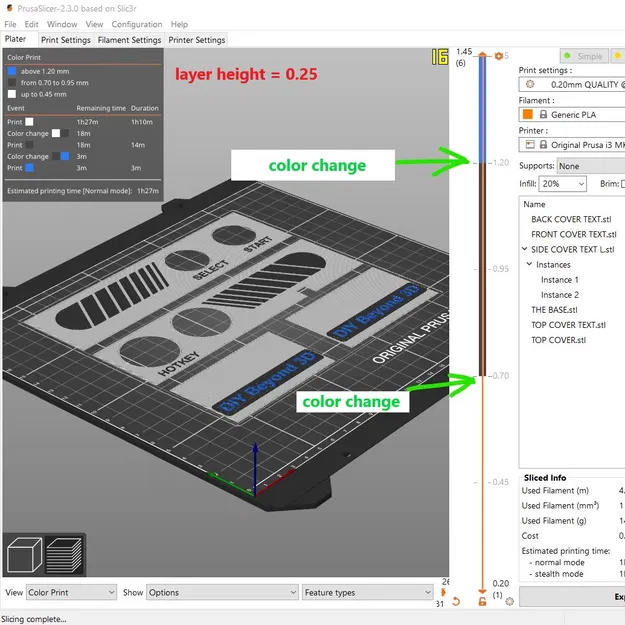Select Instance 2 in object list
625x625 pixels.
click(560, 295)
